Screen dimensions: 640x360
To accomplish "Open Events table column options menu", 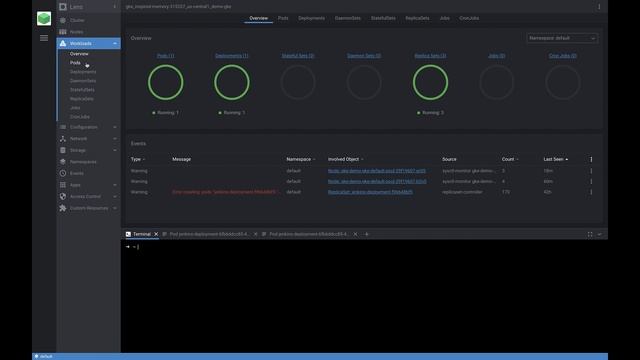I will [591, 159].
